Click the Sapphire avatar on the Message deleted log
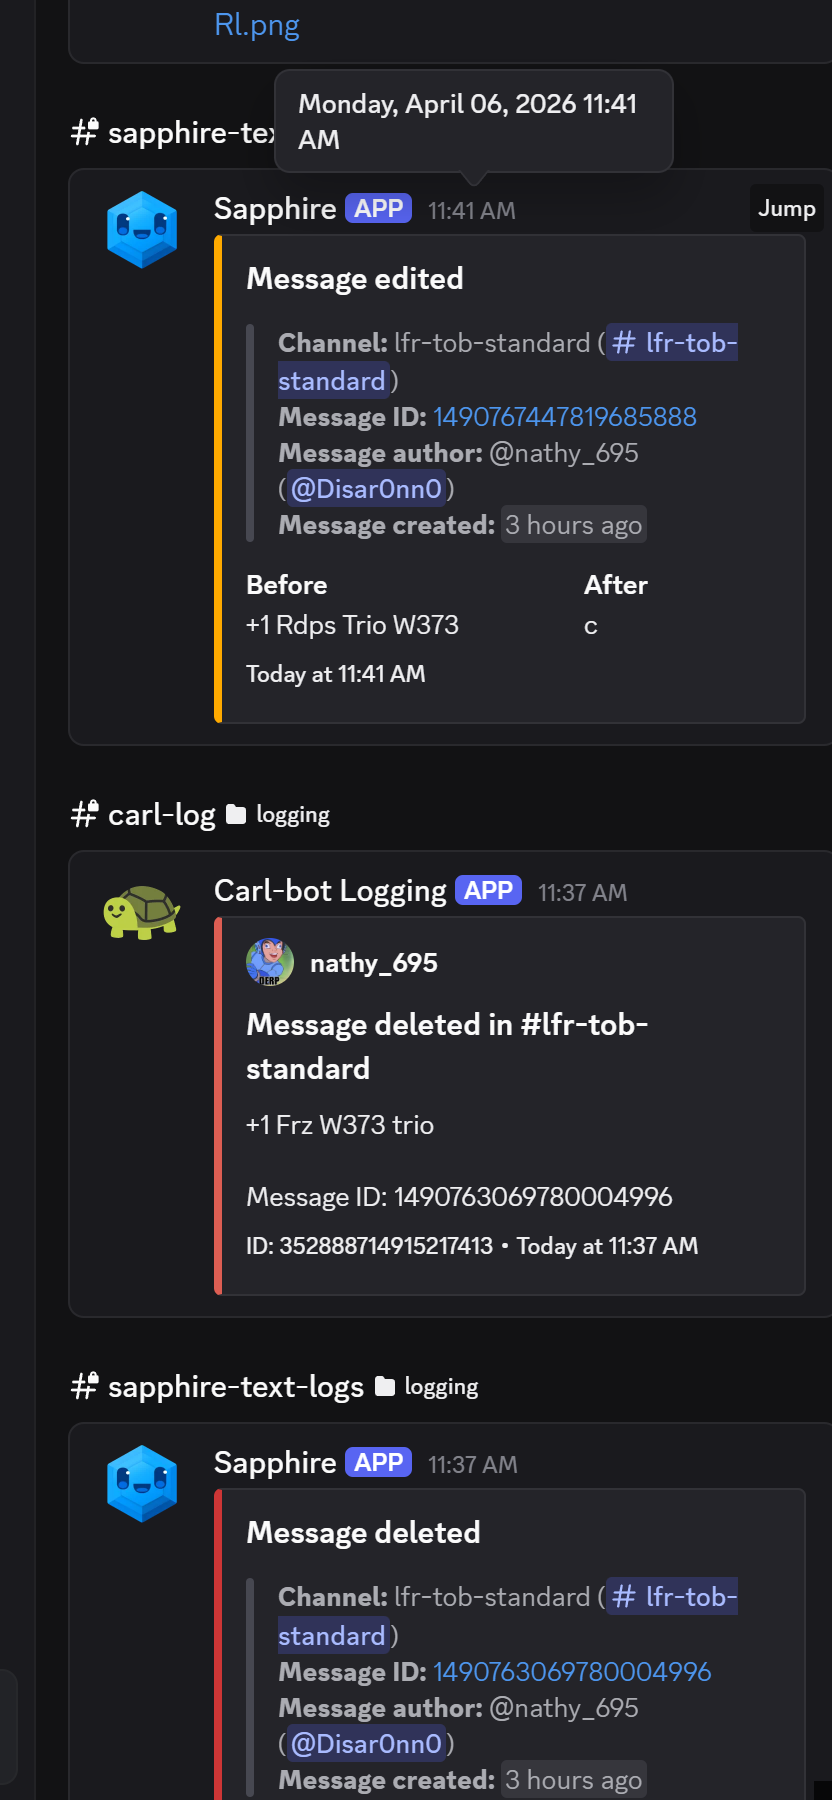832x1800 pixels. 142,1483
